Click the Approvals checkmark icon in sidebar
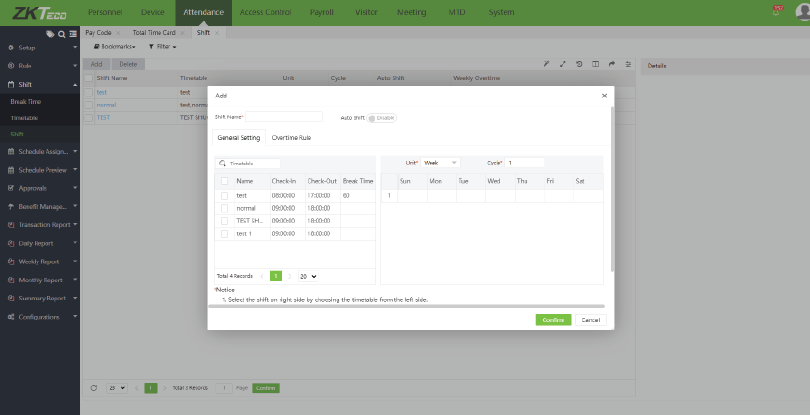 click(10, 187)
